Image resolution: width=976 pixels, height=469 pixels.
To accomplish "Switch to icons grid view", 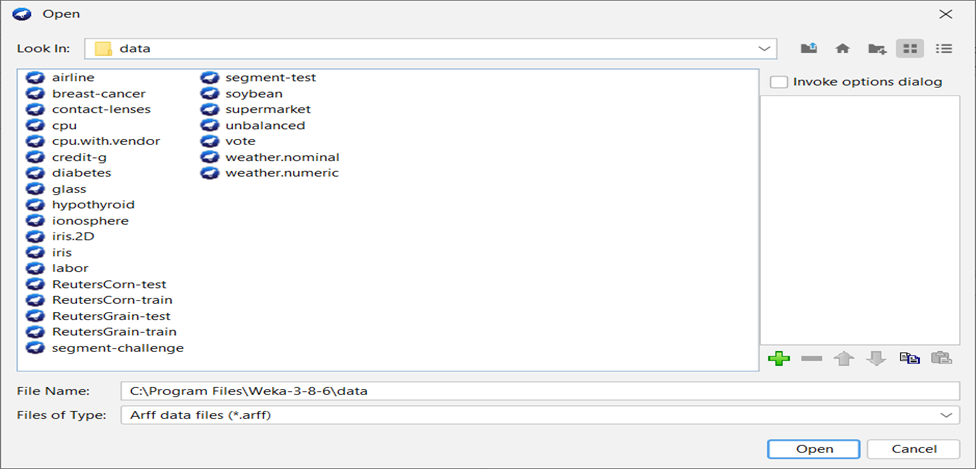I will (x=910, y=49).
